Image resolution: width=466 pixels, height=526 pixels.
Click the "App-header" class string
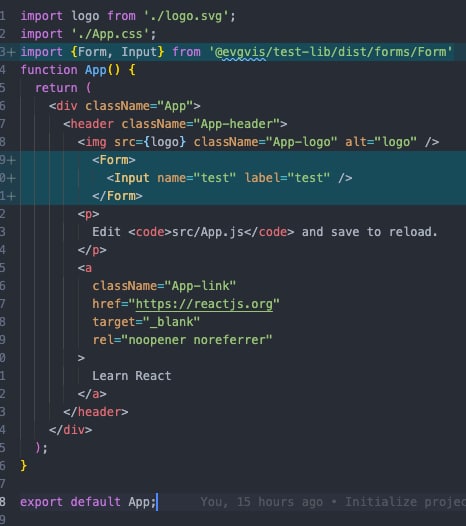(x=237, y=124)
